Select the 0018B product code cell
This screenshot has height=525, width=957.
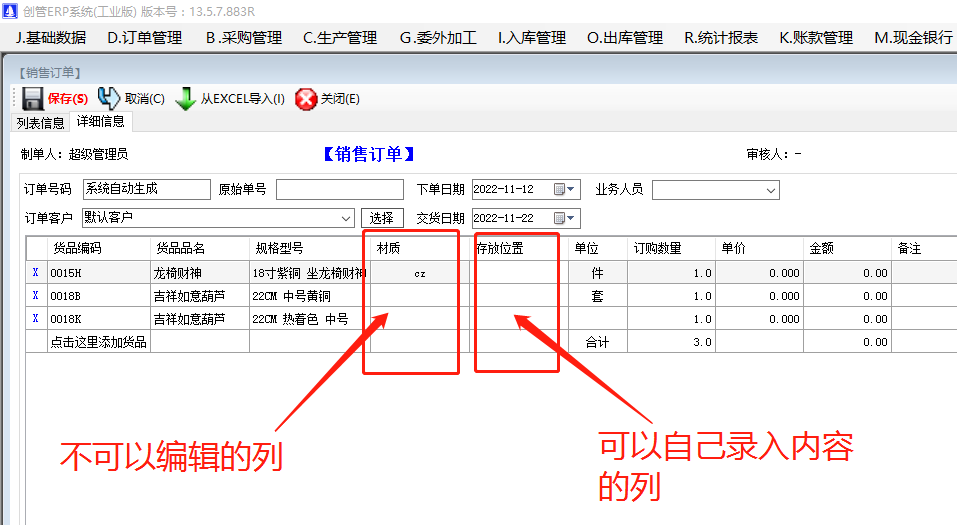pos(99,296)
